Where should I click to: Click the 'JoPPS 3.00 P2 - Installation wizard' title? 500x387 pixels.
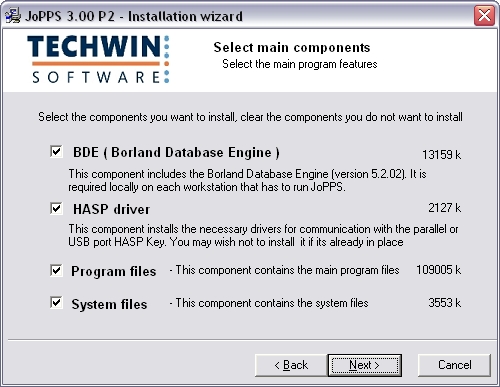coord(134,16)
